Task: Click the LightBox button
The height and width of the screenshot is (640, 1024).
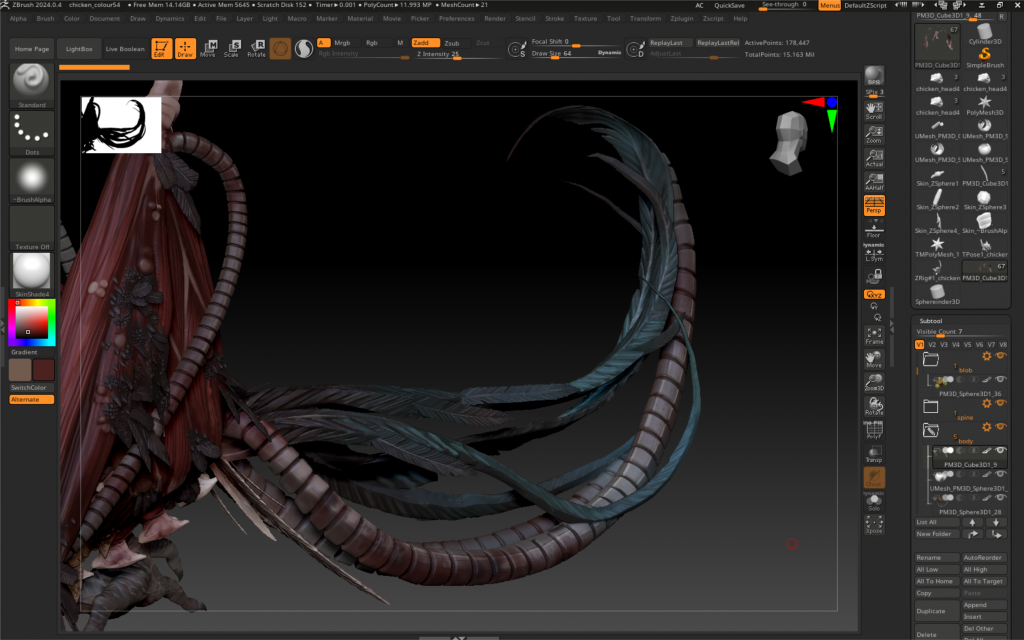Action: click(78, 48)
